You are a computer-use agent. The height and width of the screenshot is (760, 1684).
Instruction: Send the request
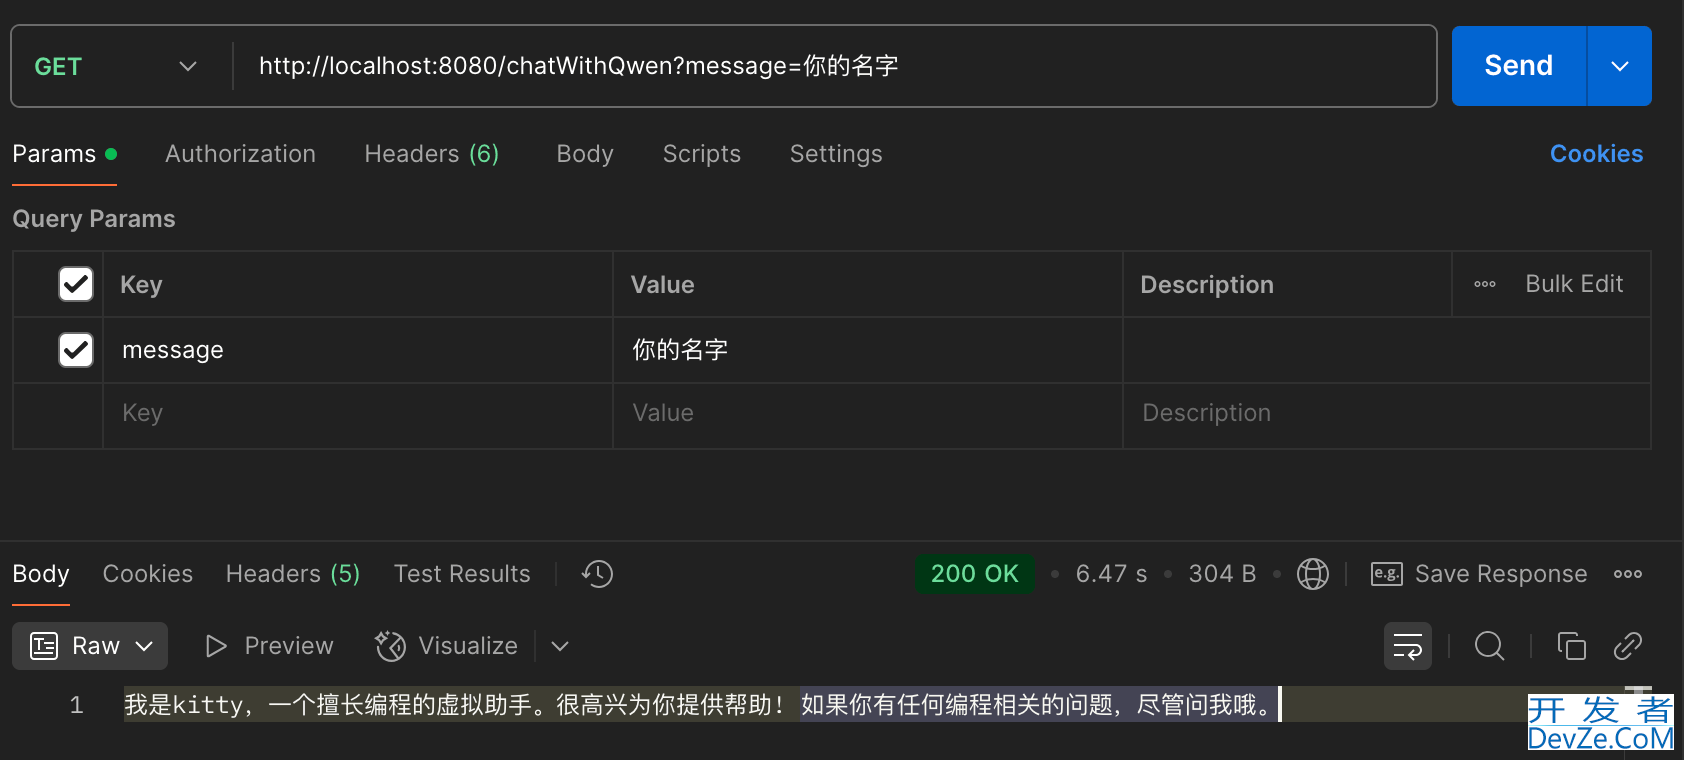tap(1518, 66)
